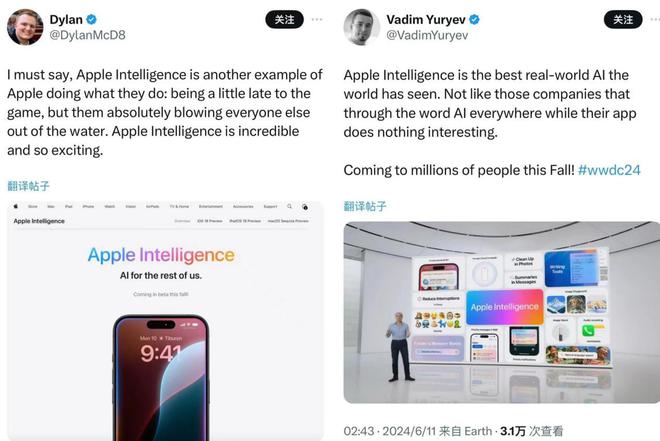Click the Apple logo in embedded navbar
This screenshot has height=441, width=660.
16,206
